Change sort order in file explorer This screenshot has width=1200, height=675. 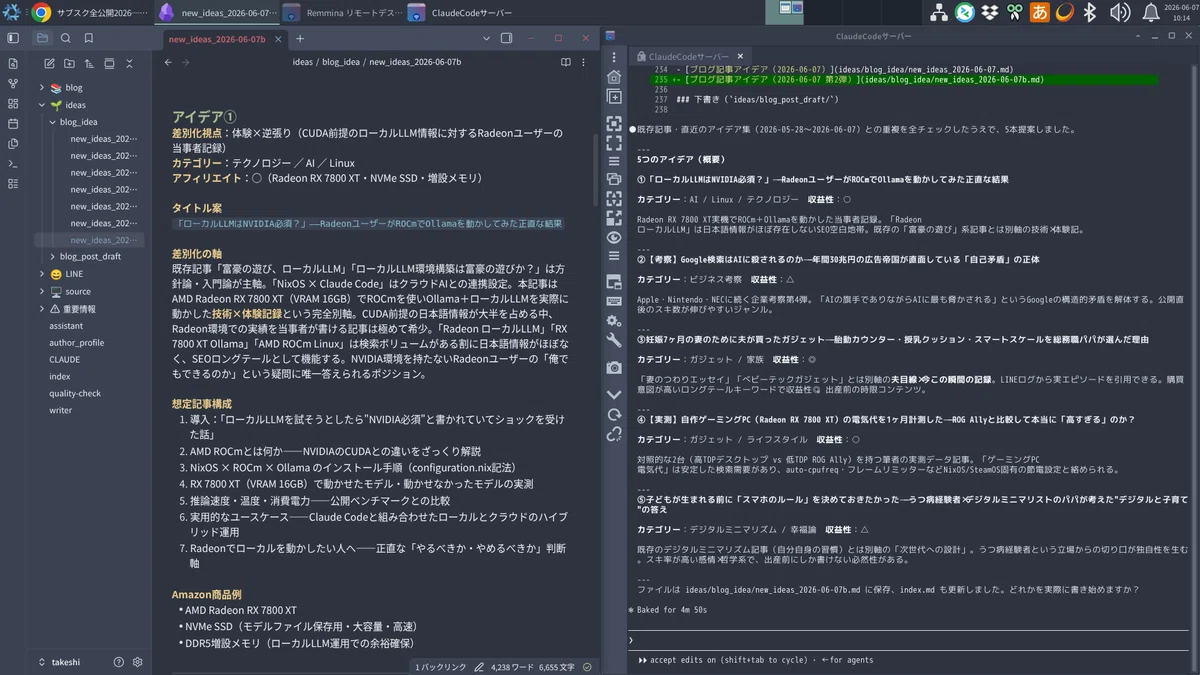point(89,64)
